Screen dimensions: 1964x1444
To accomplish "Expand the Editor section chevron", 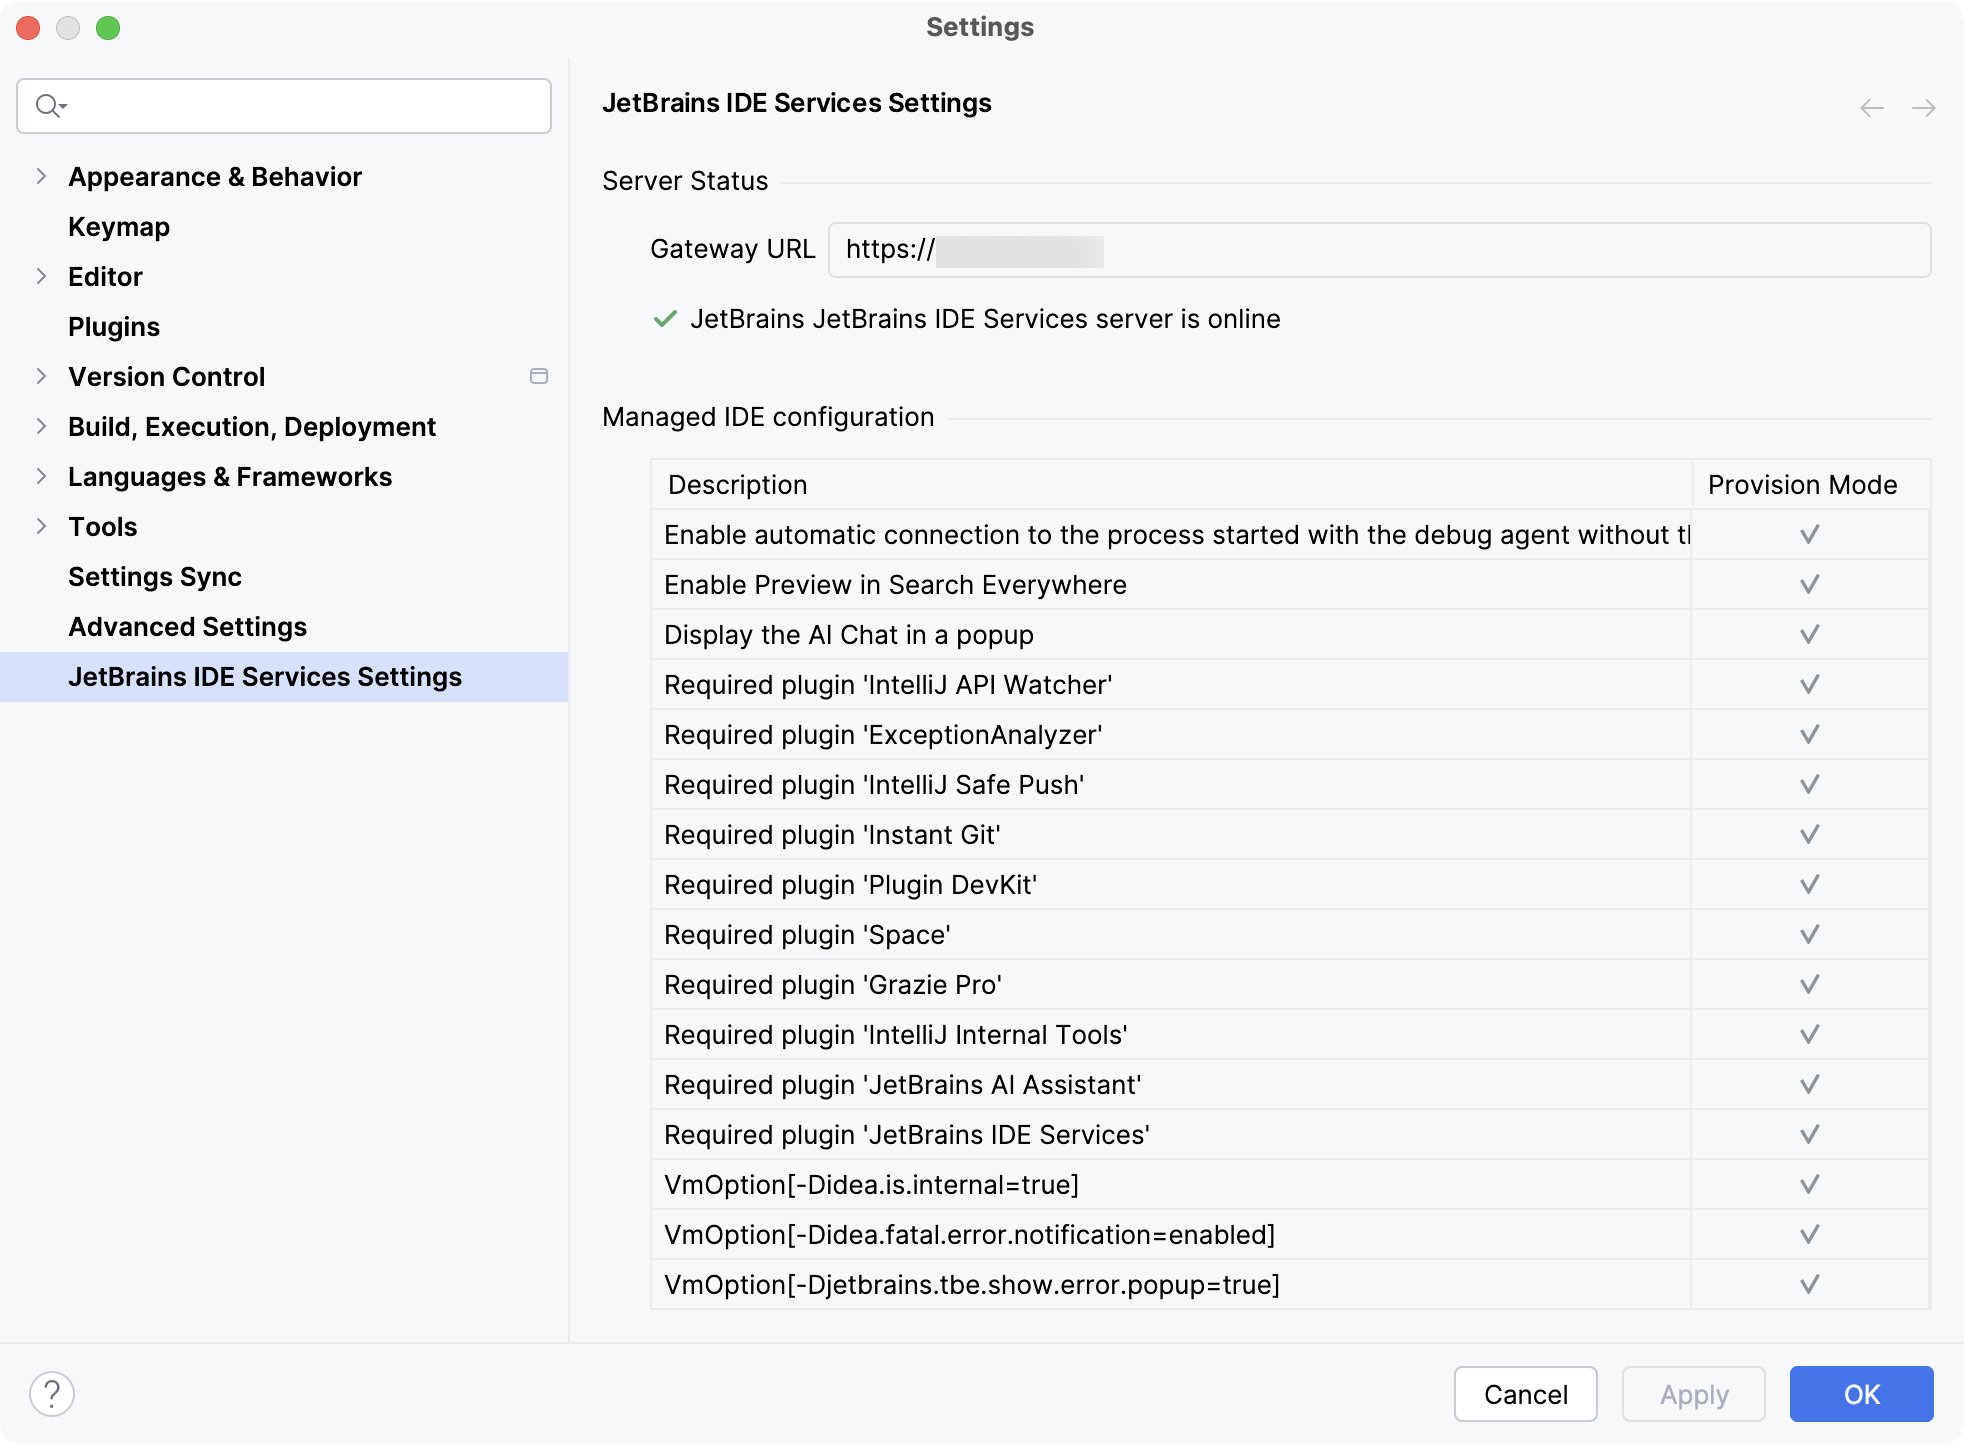I will [41, 276].
